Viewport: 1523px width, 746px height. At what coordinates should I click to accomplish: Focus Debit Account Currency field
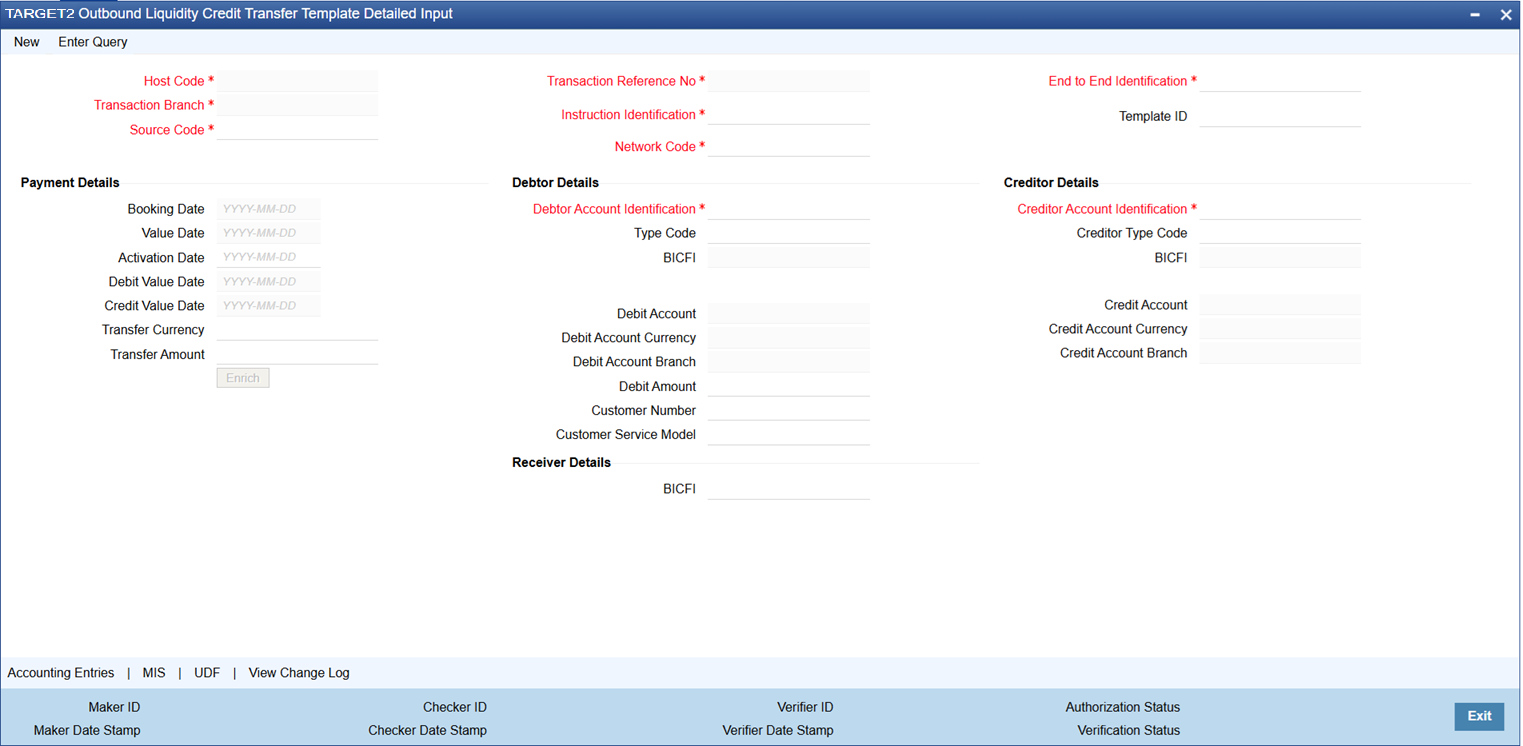click(x=789, y=338)
